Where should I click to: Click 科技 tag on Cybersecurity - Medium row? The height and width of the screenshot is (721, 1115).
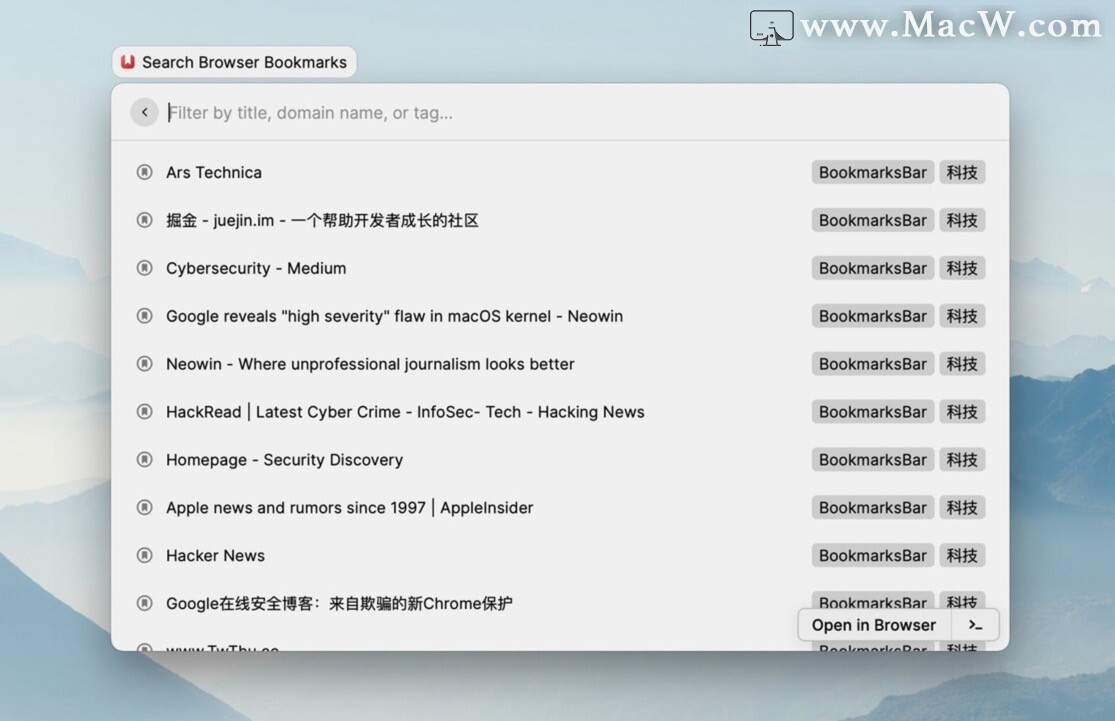tap(962, 268)
